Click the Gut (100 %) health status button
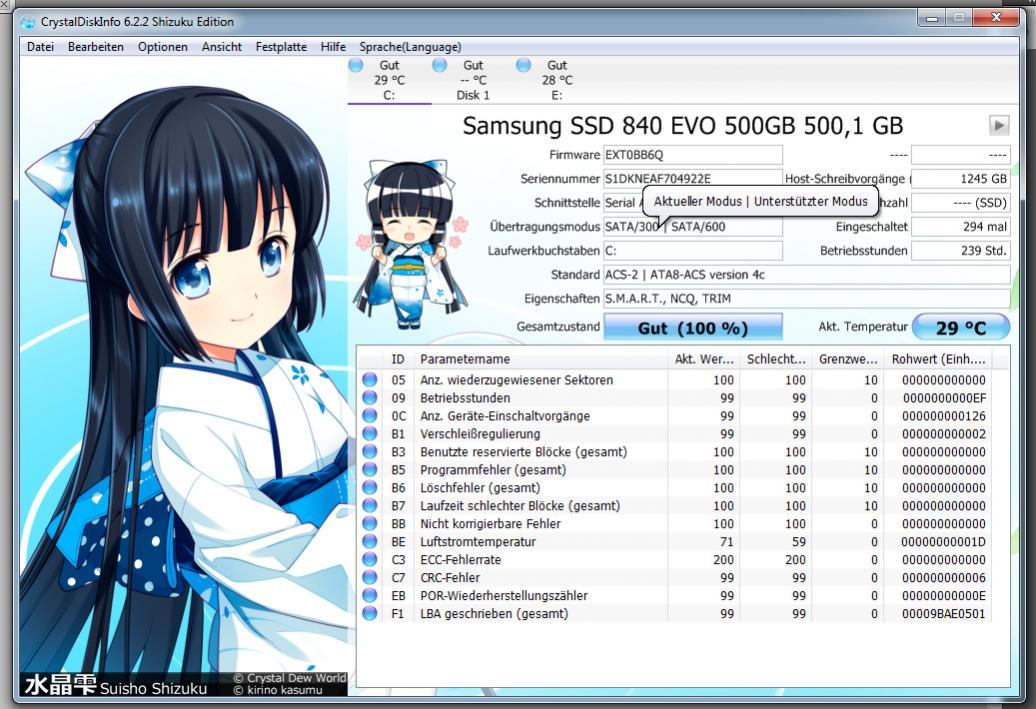The image size is (1036, 709). [692, 328]
